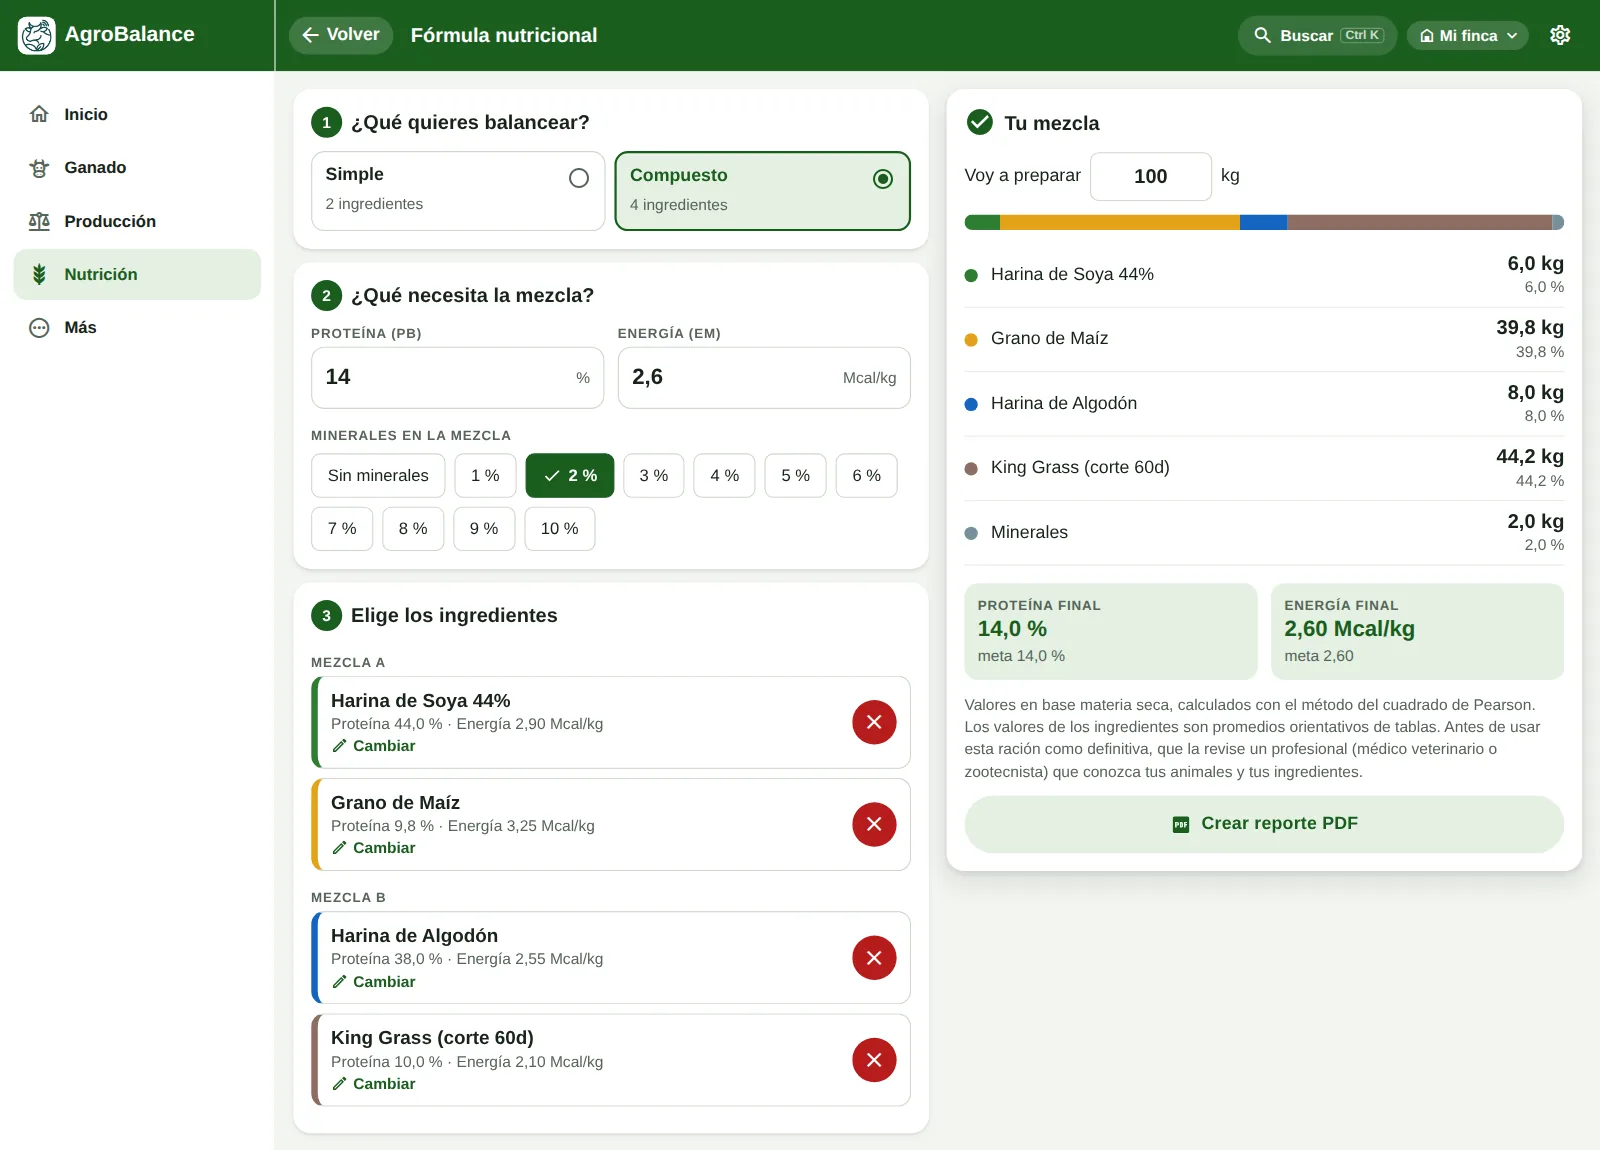Open the Buscar search box

[x=1317, y=35]
